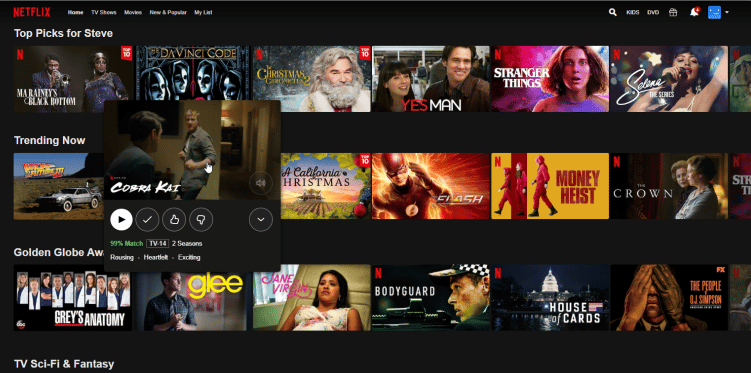Click the Rousing tag

122,258
